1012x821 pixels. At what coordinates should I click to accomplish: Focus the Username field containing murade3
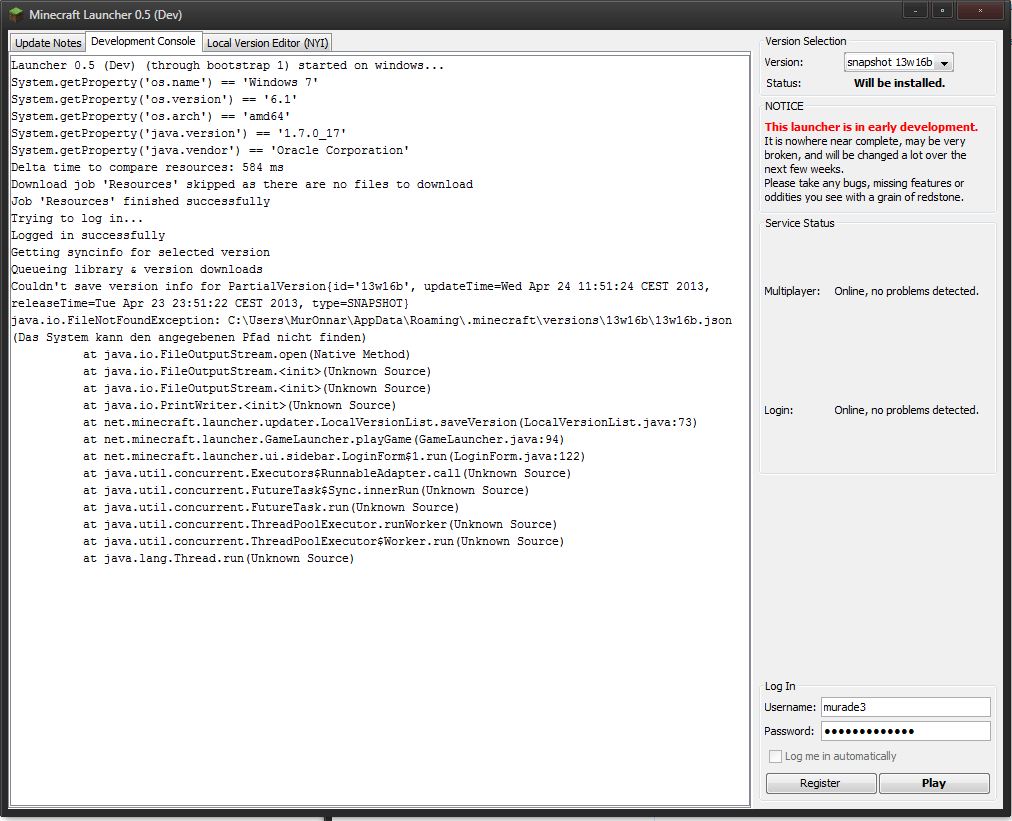pos(906,707)
